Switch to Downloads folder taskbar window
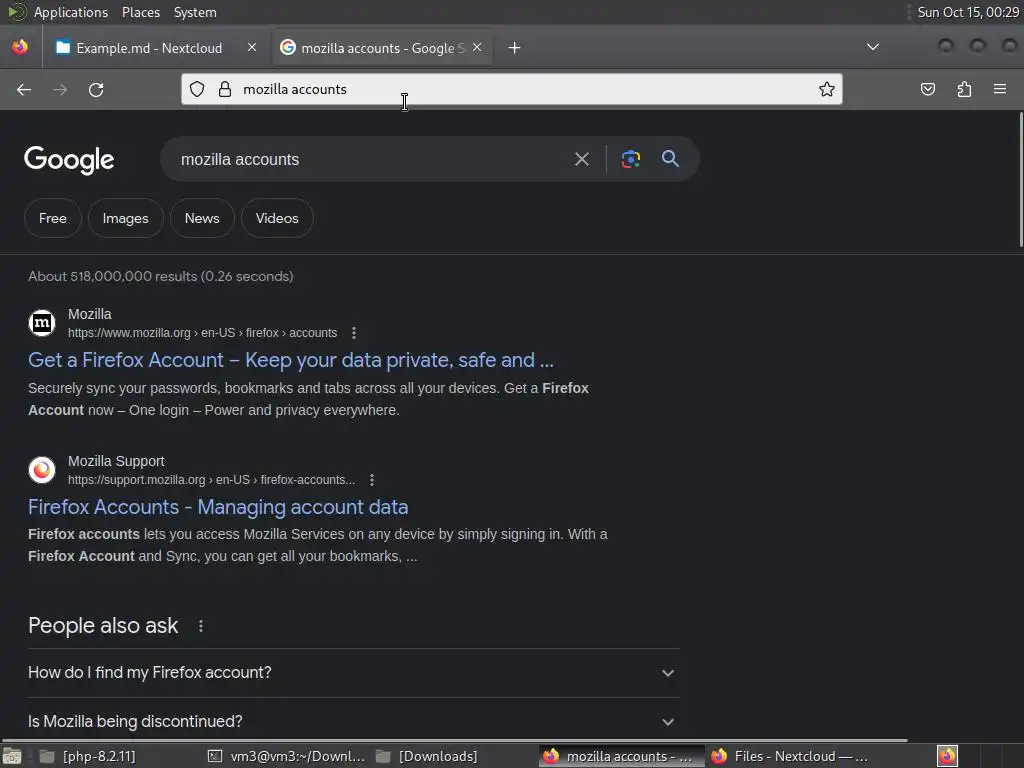Screen dimensions: 1024x768 pyautogui.click(x=426, y=756)
